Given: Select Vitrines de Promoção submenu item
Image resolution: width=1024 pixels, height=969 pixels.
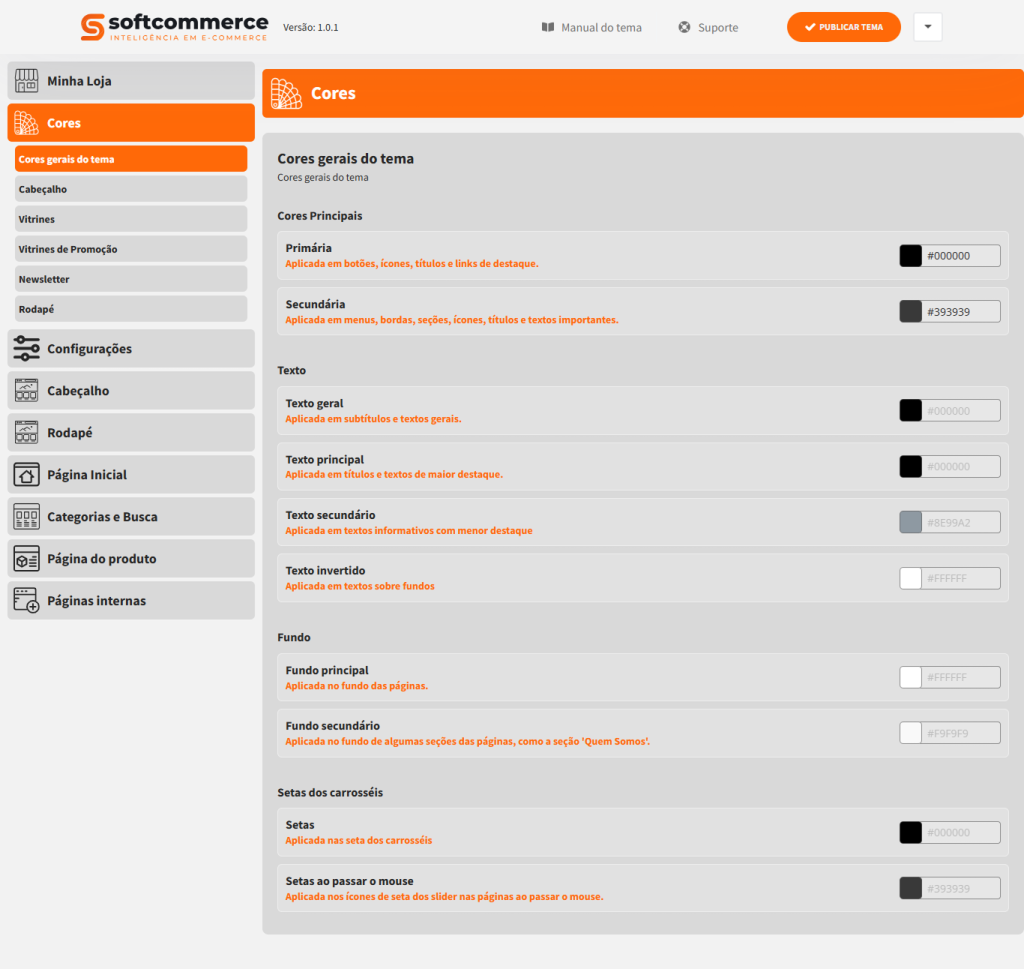Looking at the screenshot, I should tap(131, 249).
